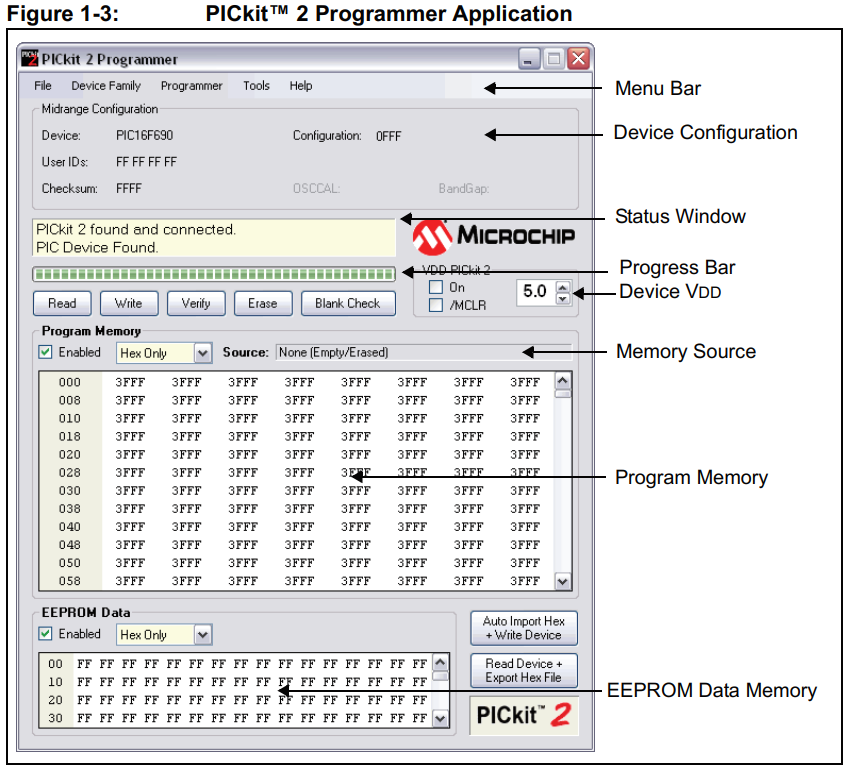Image resolution: width=859 pixels, height=778 pixels.
Task: Click the green progress bar
Action: pos(214,274)
